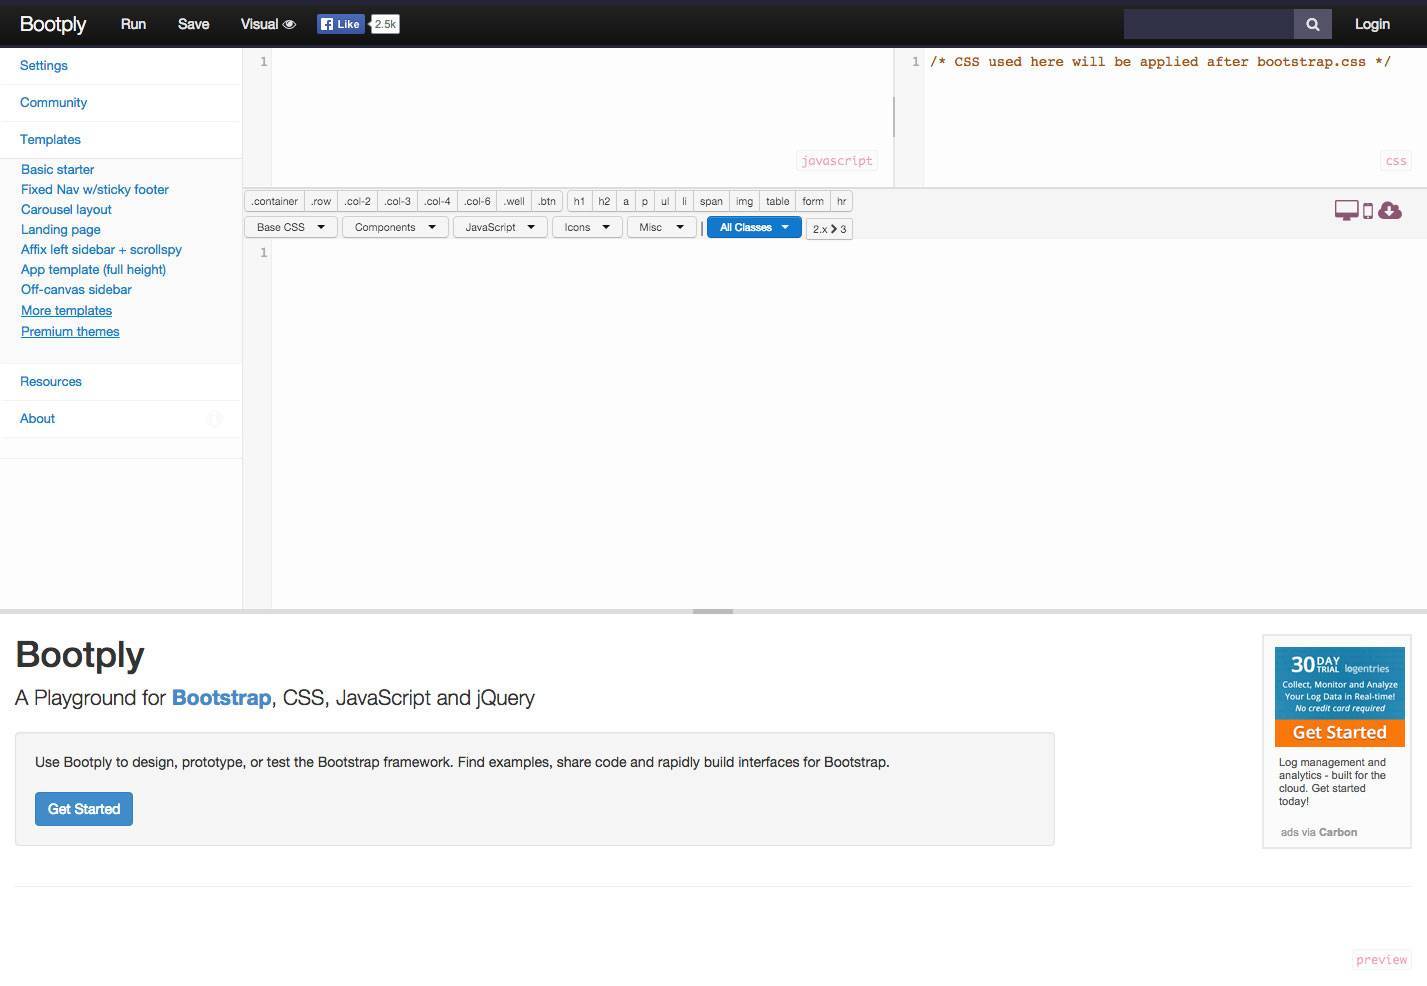Image resolution: width=1427 pixels, height=986 pixels.
Task: Load App template (full height)
Action: [x=93, y=270]
